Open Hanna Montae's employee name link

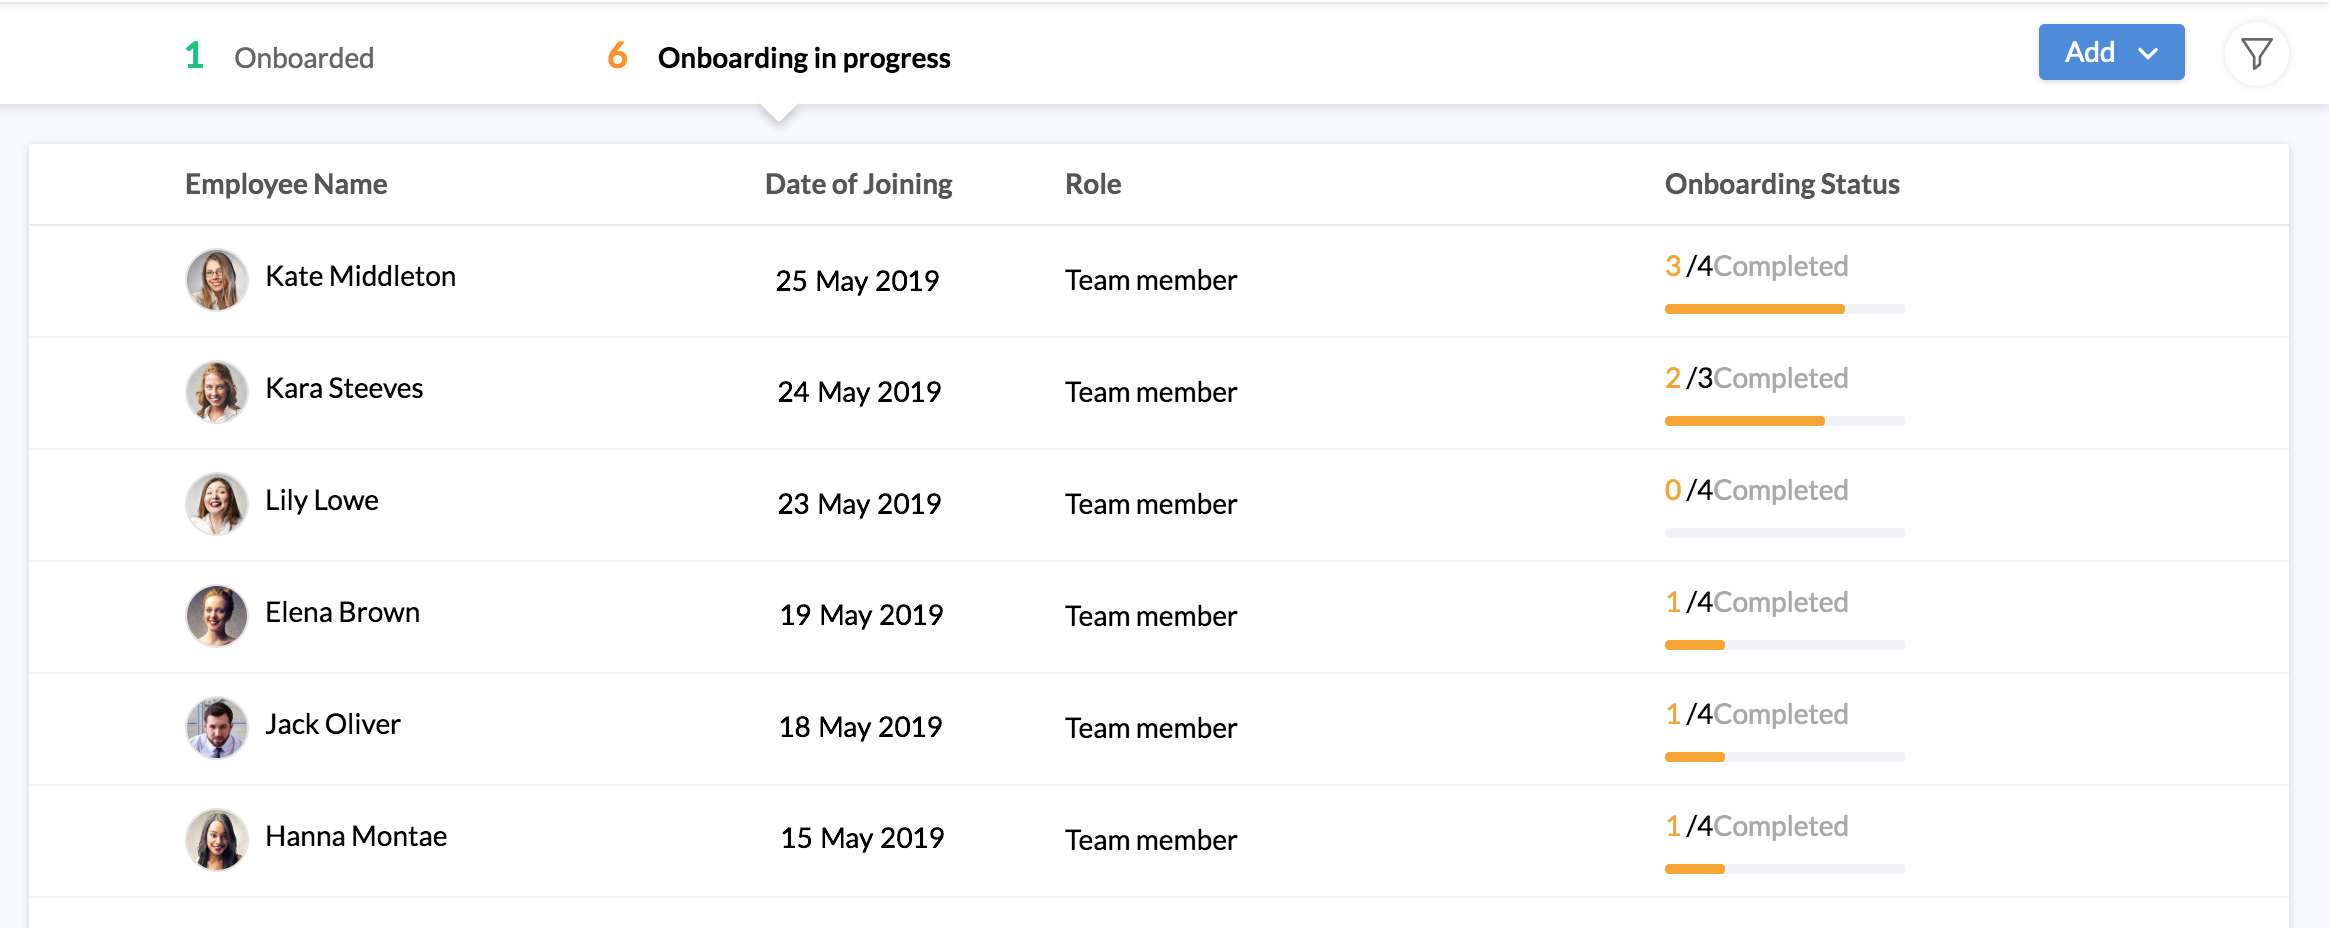coord(356,837)
